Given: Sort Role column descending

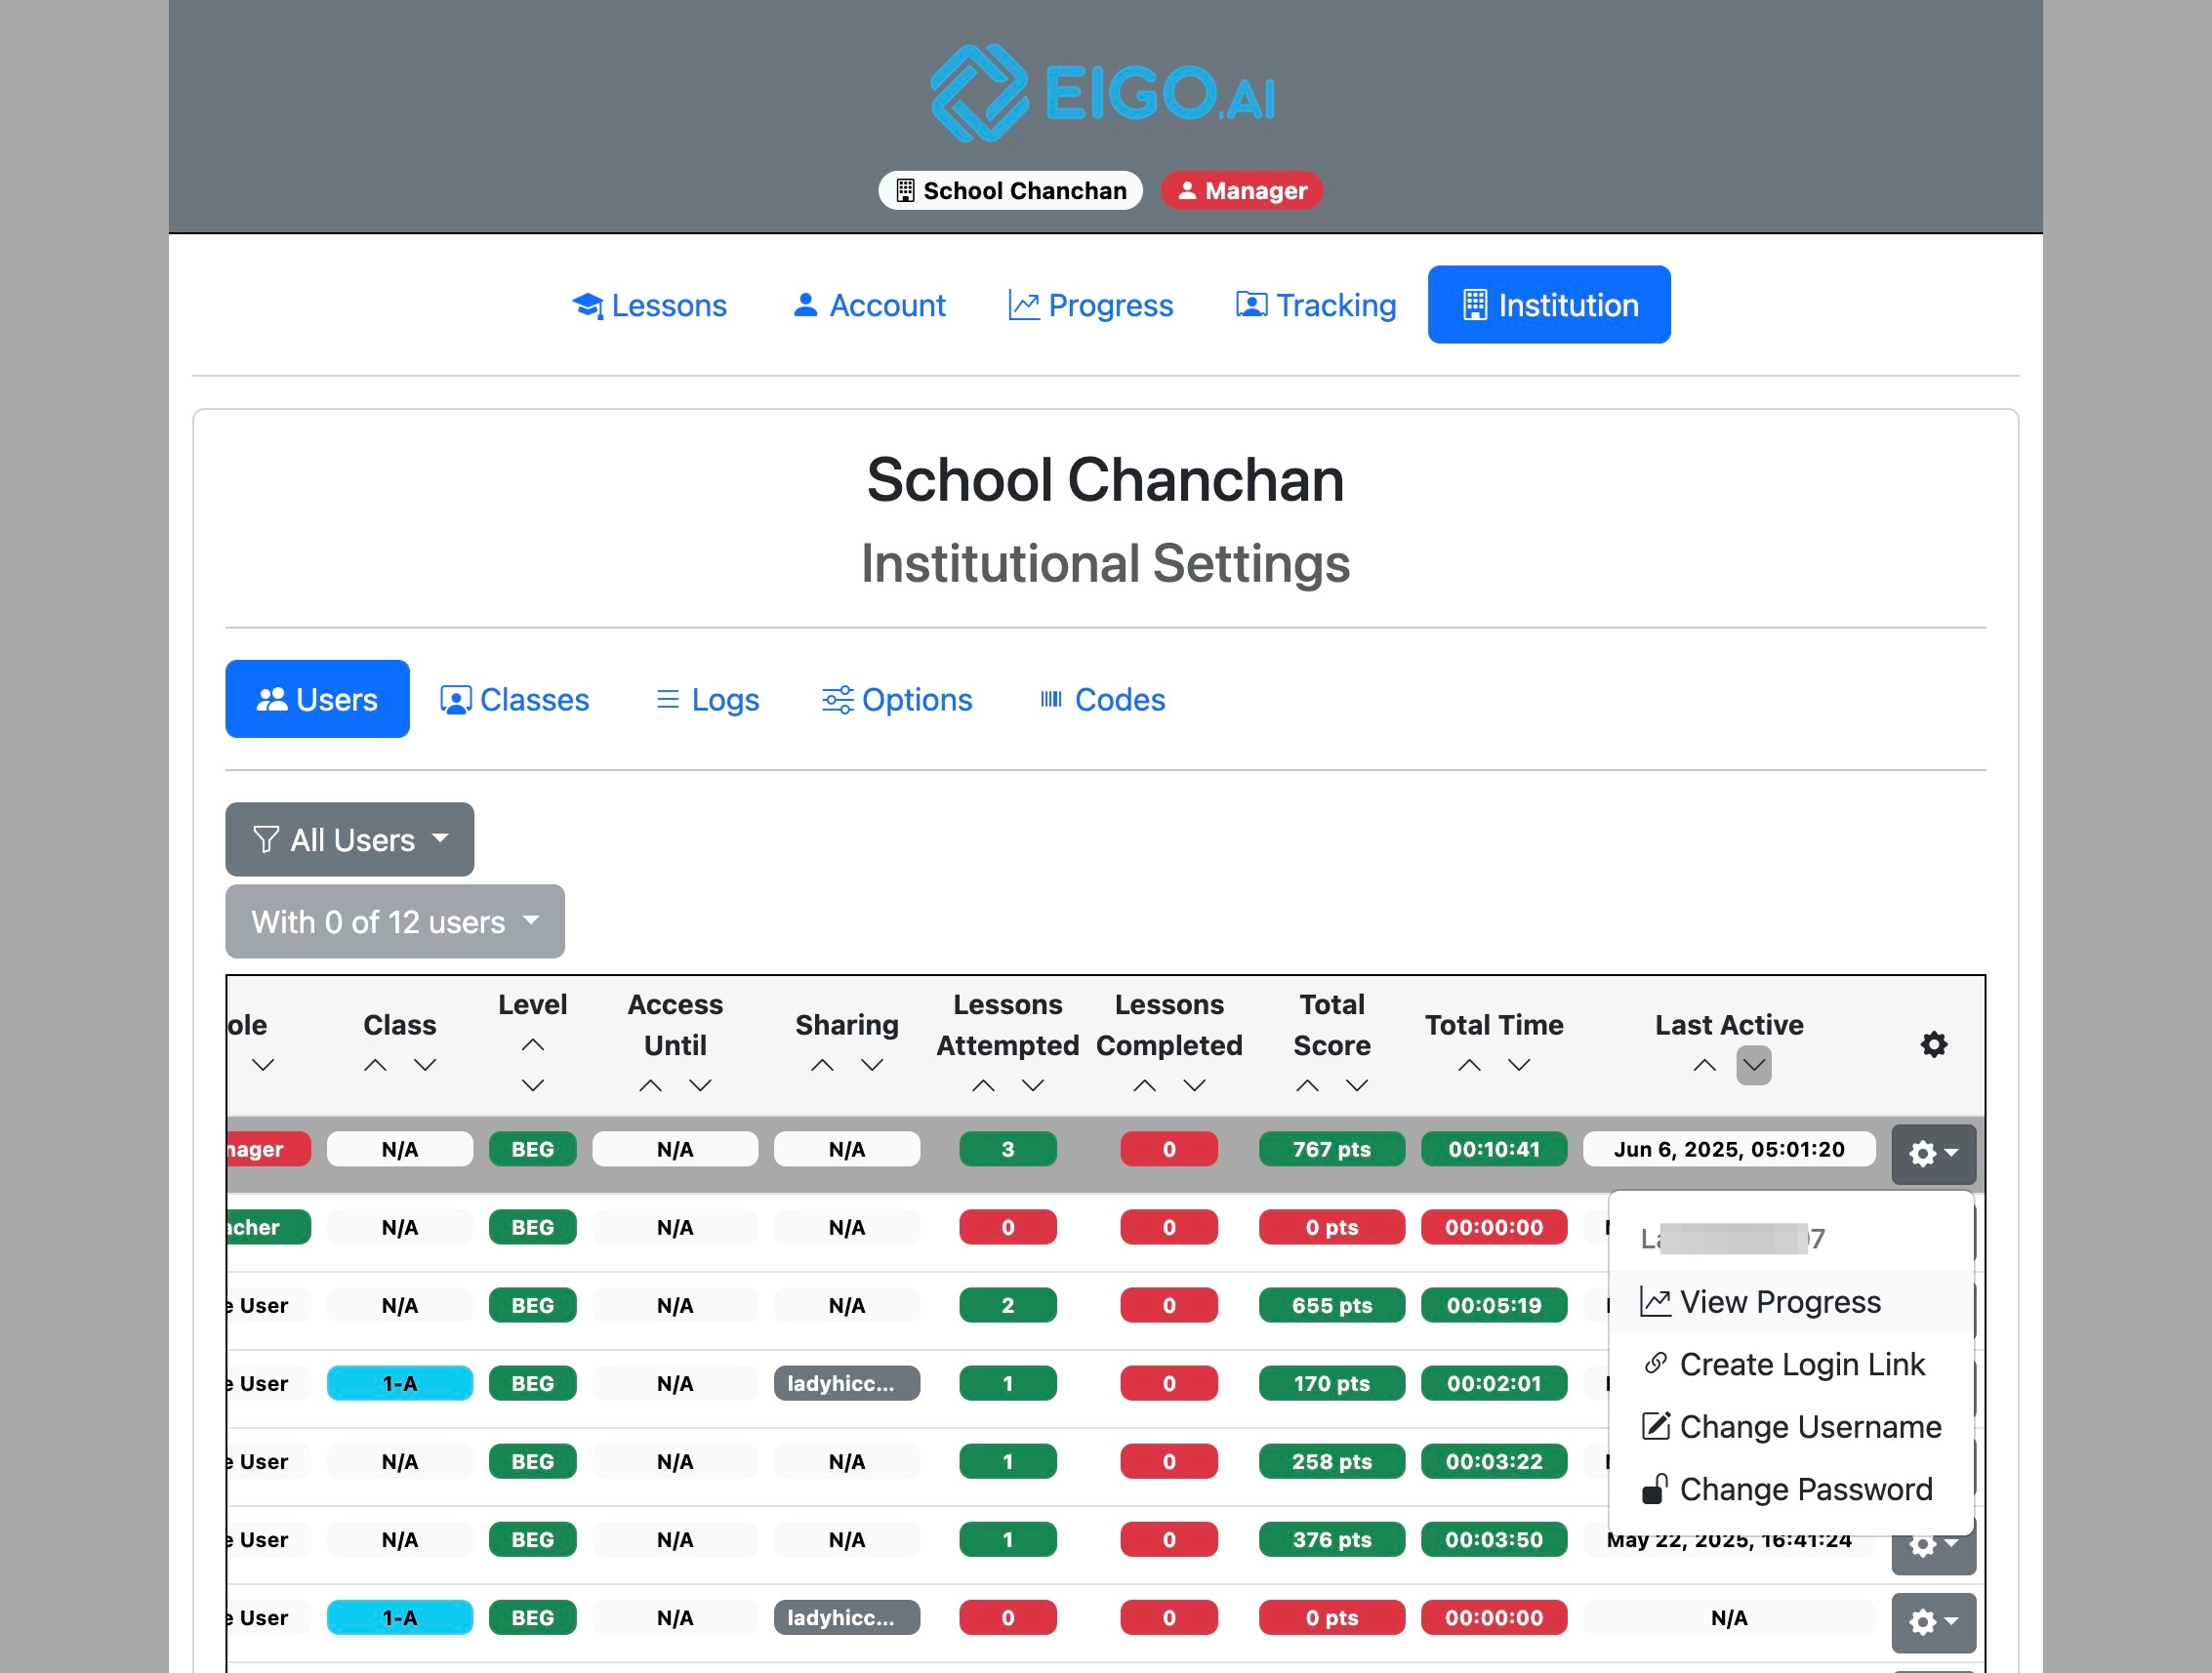Looking at the screenshot, I should tap(263, 1065).
